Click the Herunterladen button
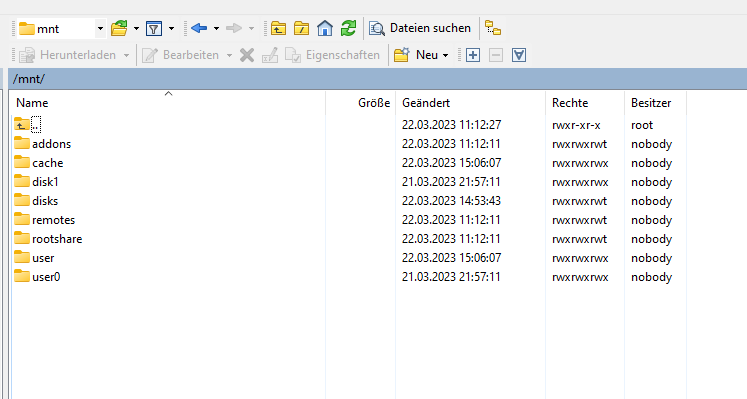 68,55
